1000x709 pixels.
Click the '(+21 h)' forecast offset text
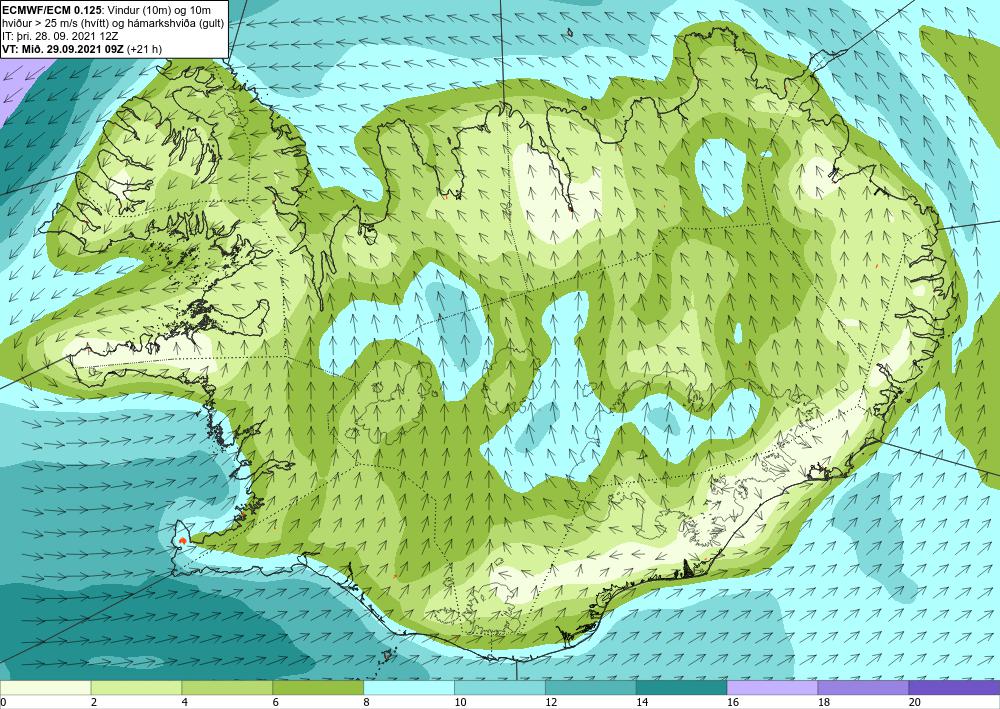coord(144,48)
